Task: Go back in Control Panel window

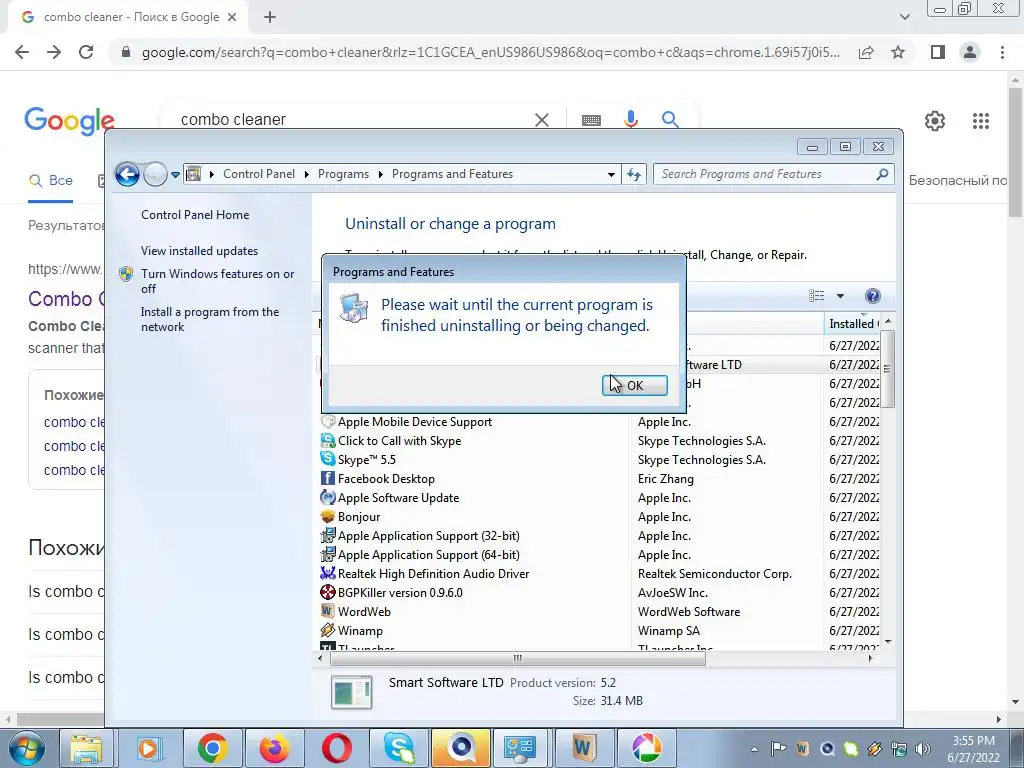Action: coord(127,174)
